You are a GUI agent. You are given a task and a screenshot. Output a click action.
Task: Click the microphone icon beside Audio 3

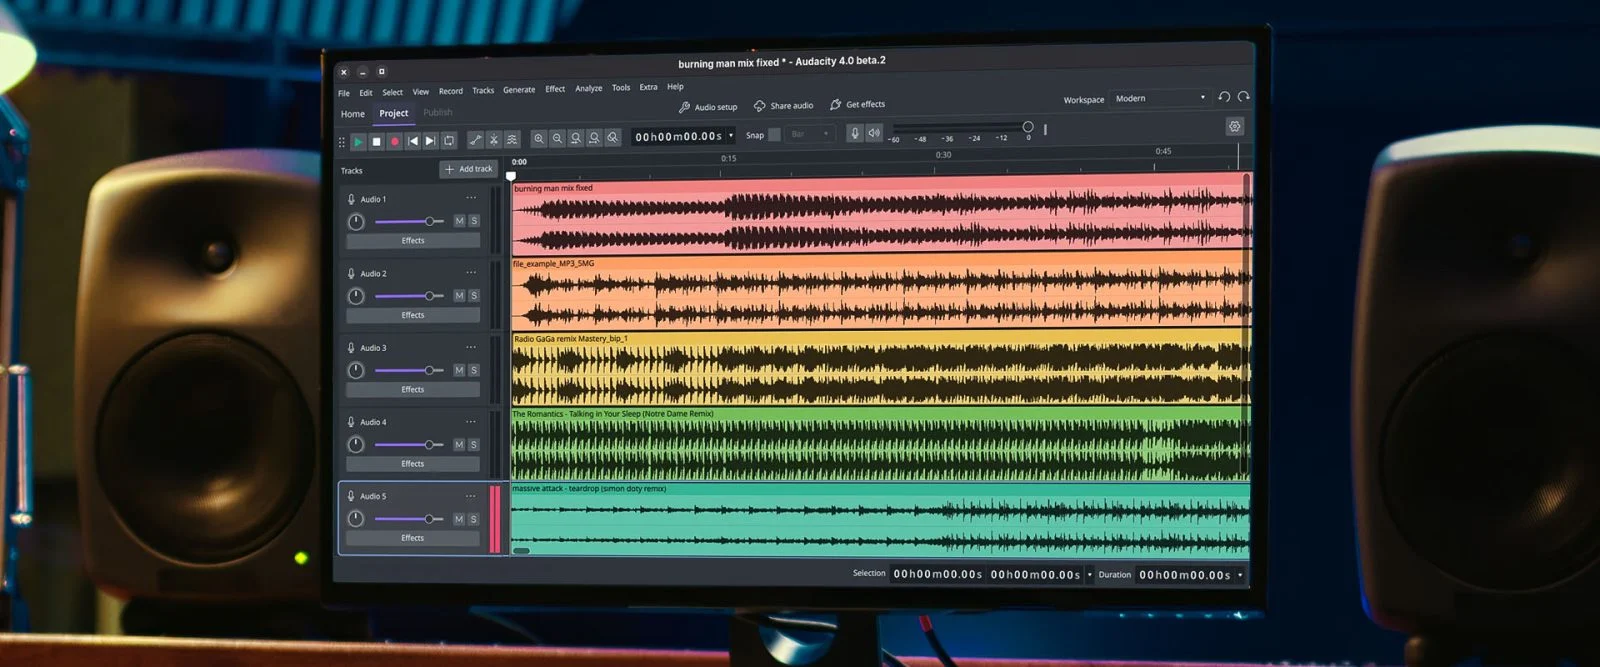click(351, 348)
